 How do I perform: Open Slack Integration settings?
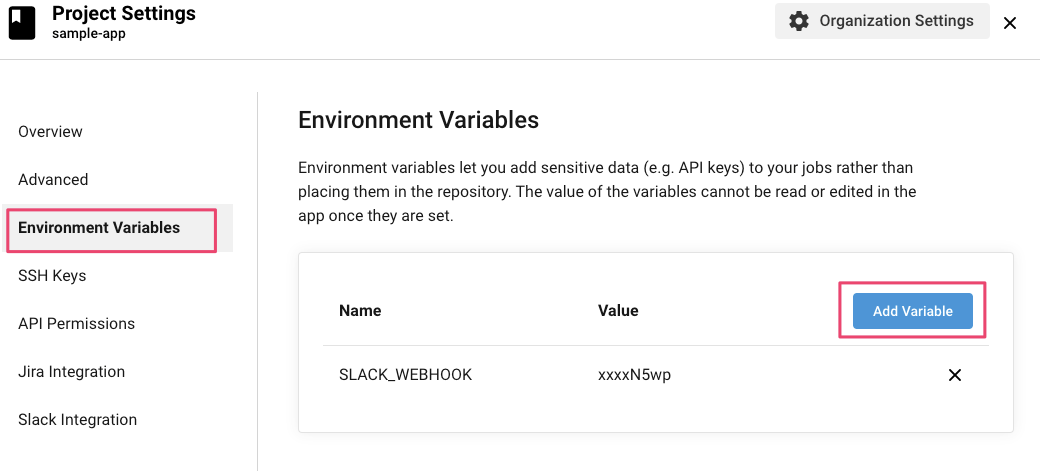(77, 420)
